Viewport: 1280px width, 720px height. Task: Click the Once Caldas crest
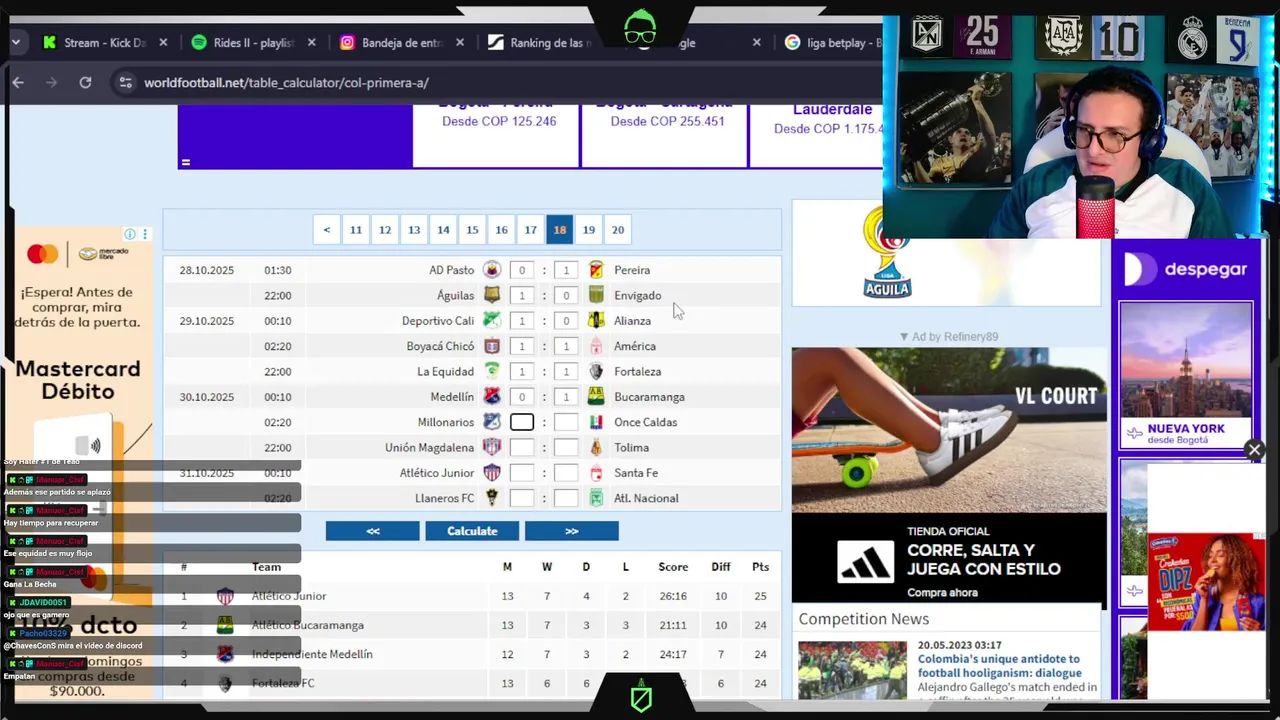[596, 422]
